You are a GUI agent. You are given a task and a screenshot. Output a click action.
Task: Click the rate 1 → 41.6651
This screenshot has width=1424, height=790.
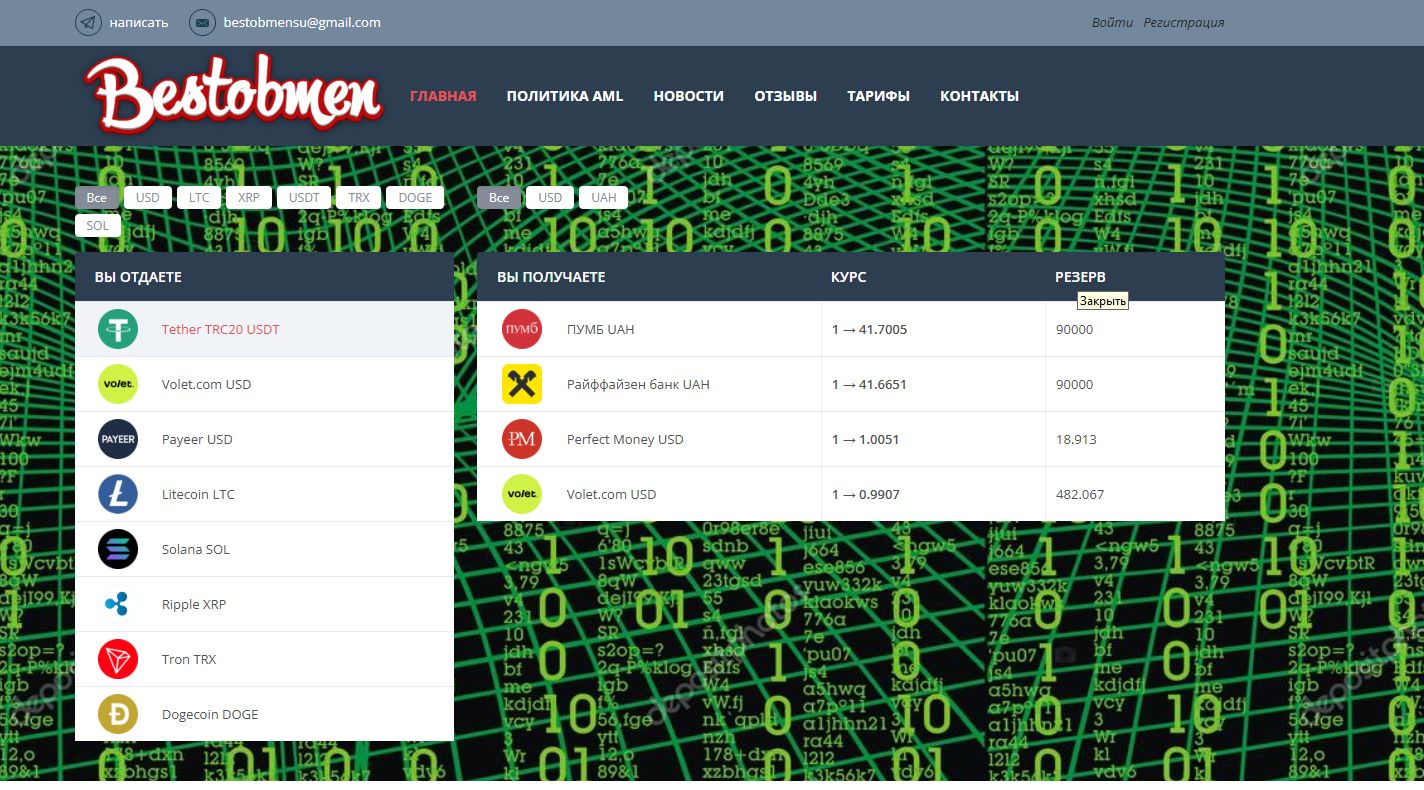tap(869, 384)
